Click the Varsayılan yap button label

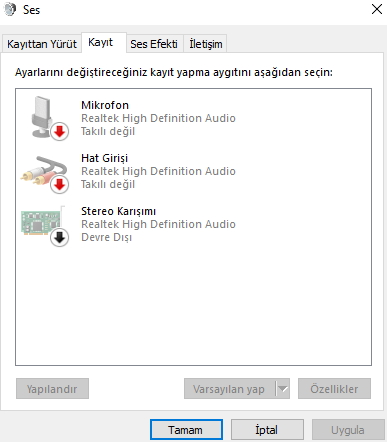[229, 389]
